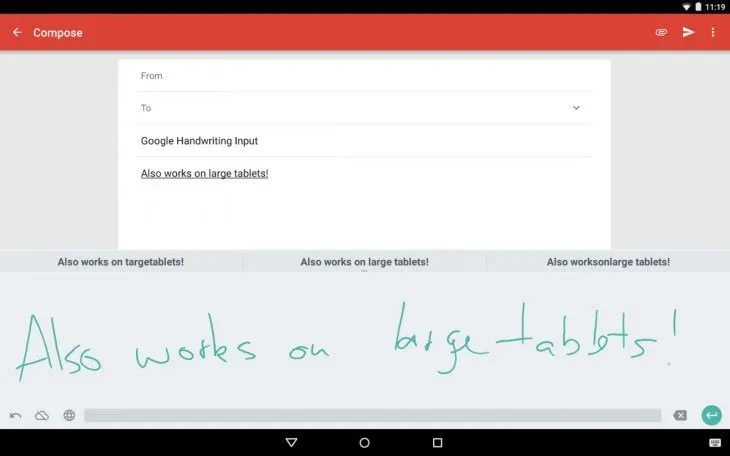The height and width of the screenshot is (456, 730).
Task: Tap the Compose title
Action: (x=58, y=33)
